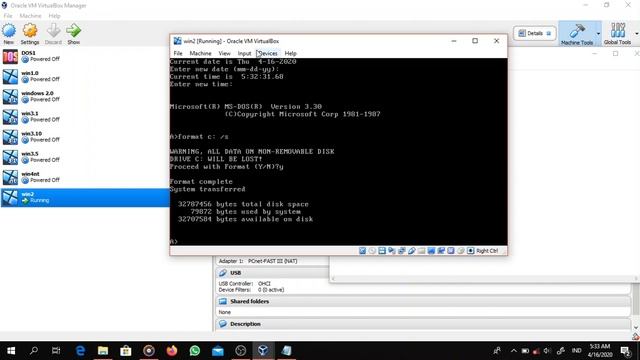Image resolution: width=640 pixels, height=360 pixels.
Task: Select the running win2 virtual machine
Action: pyautogui.click(x=84, y=198)
